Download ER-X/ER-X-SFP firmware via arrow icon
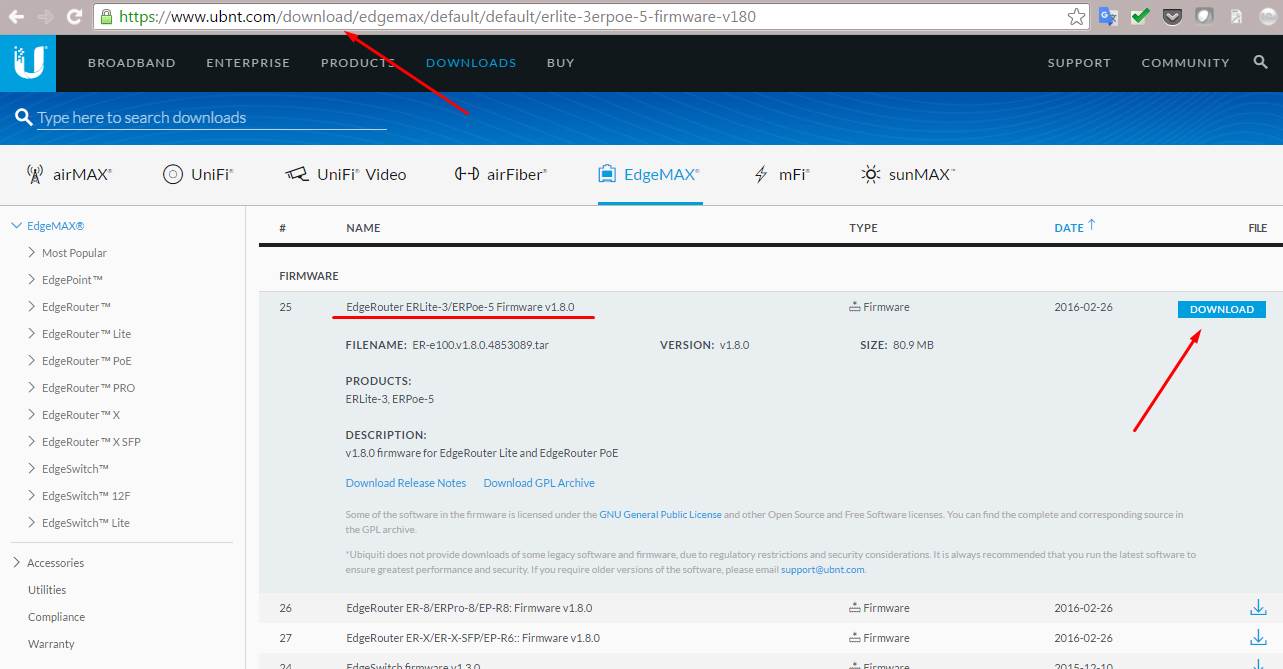This screenshot has height=669, width=1283. pyautogui.click(x=1257, y=638)
